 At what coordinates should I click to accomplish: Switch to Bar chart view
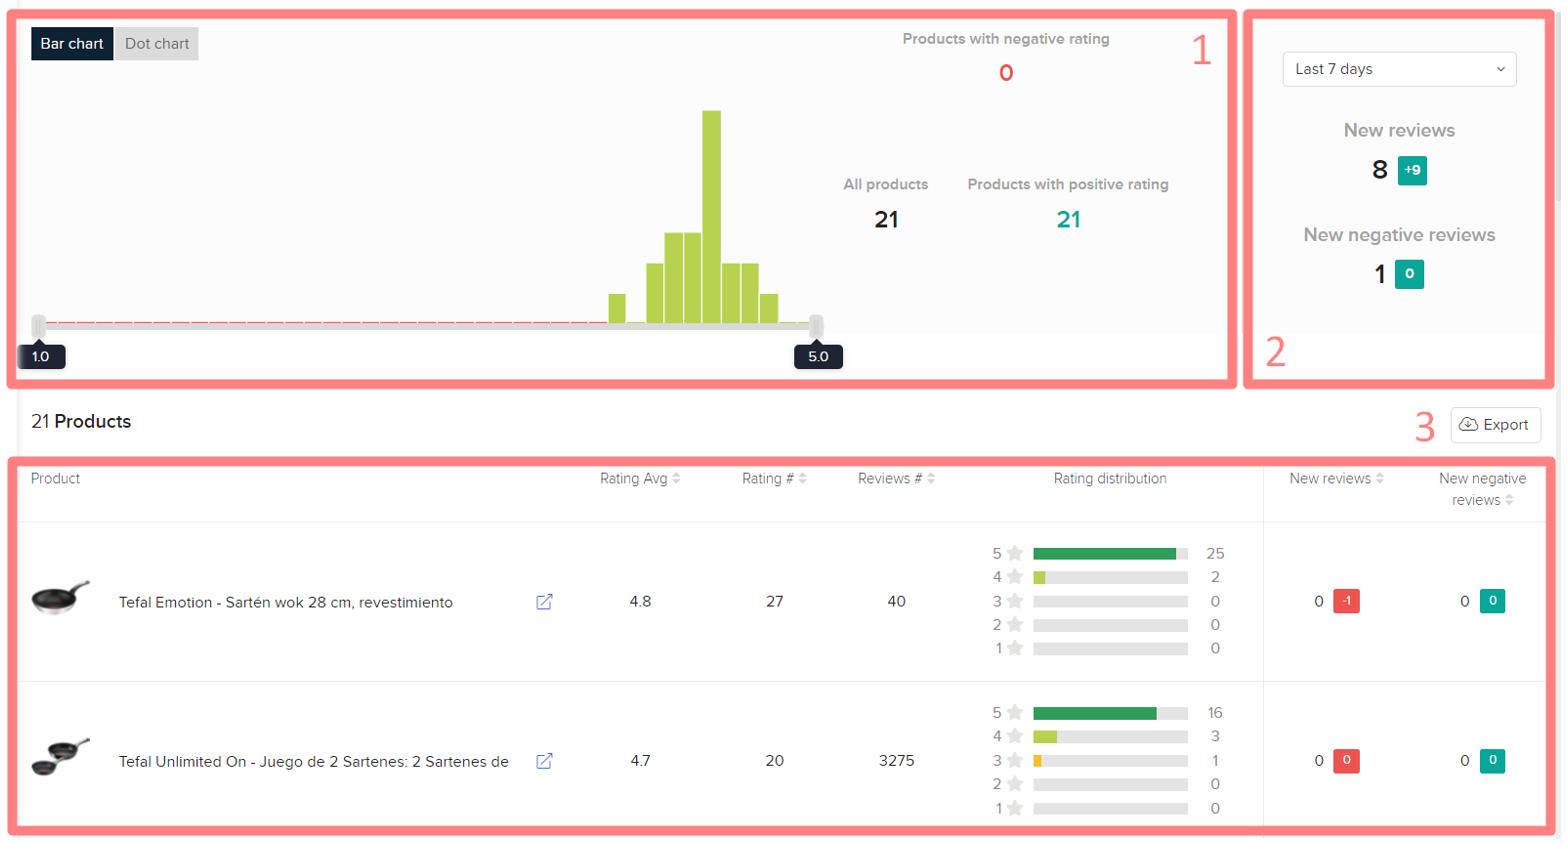pos(72,44)
